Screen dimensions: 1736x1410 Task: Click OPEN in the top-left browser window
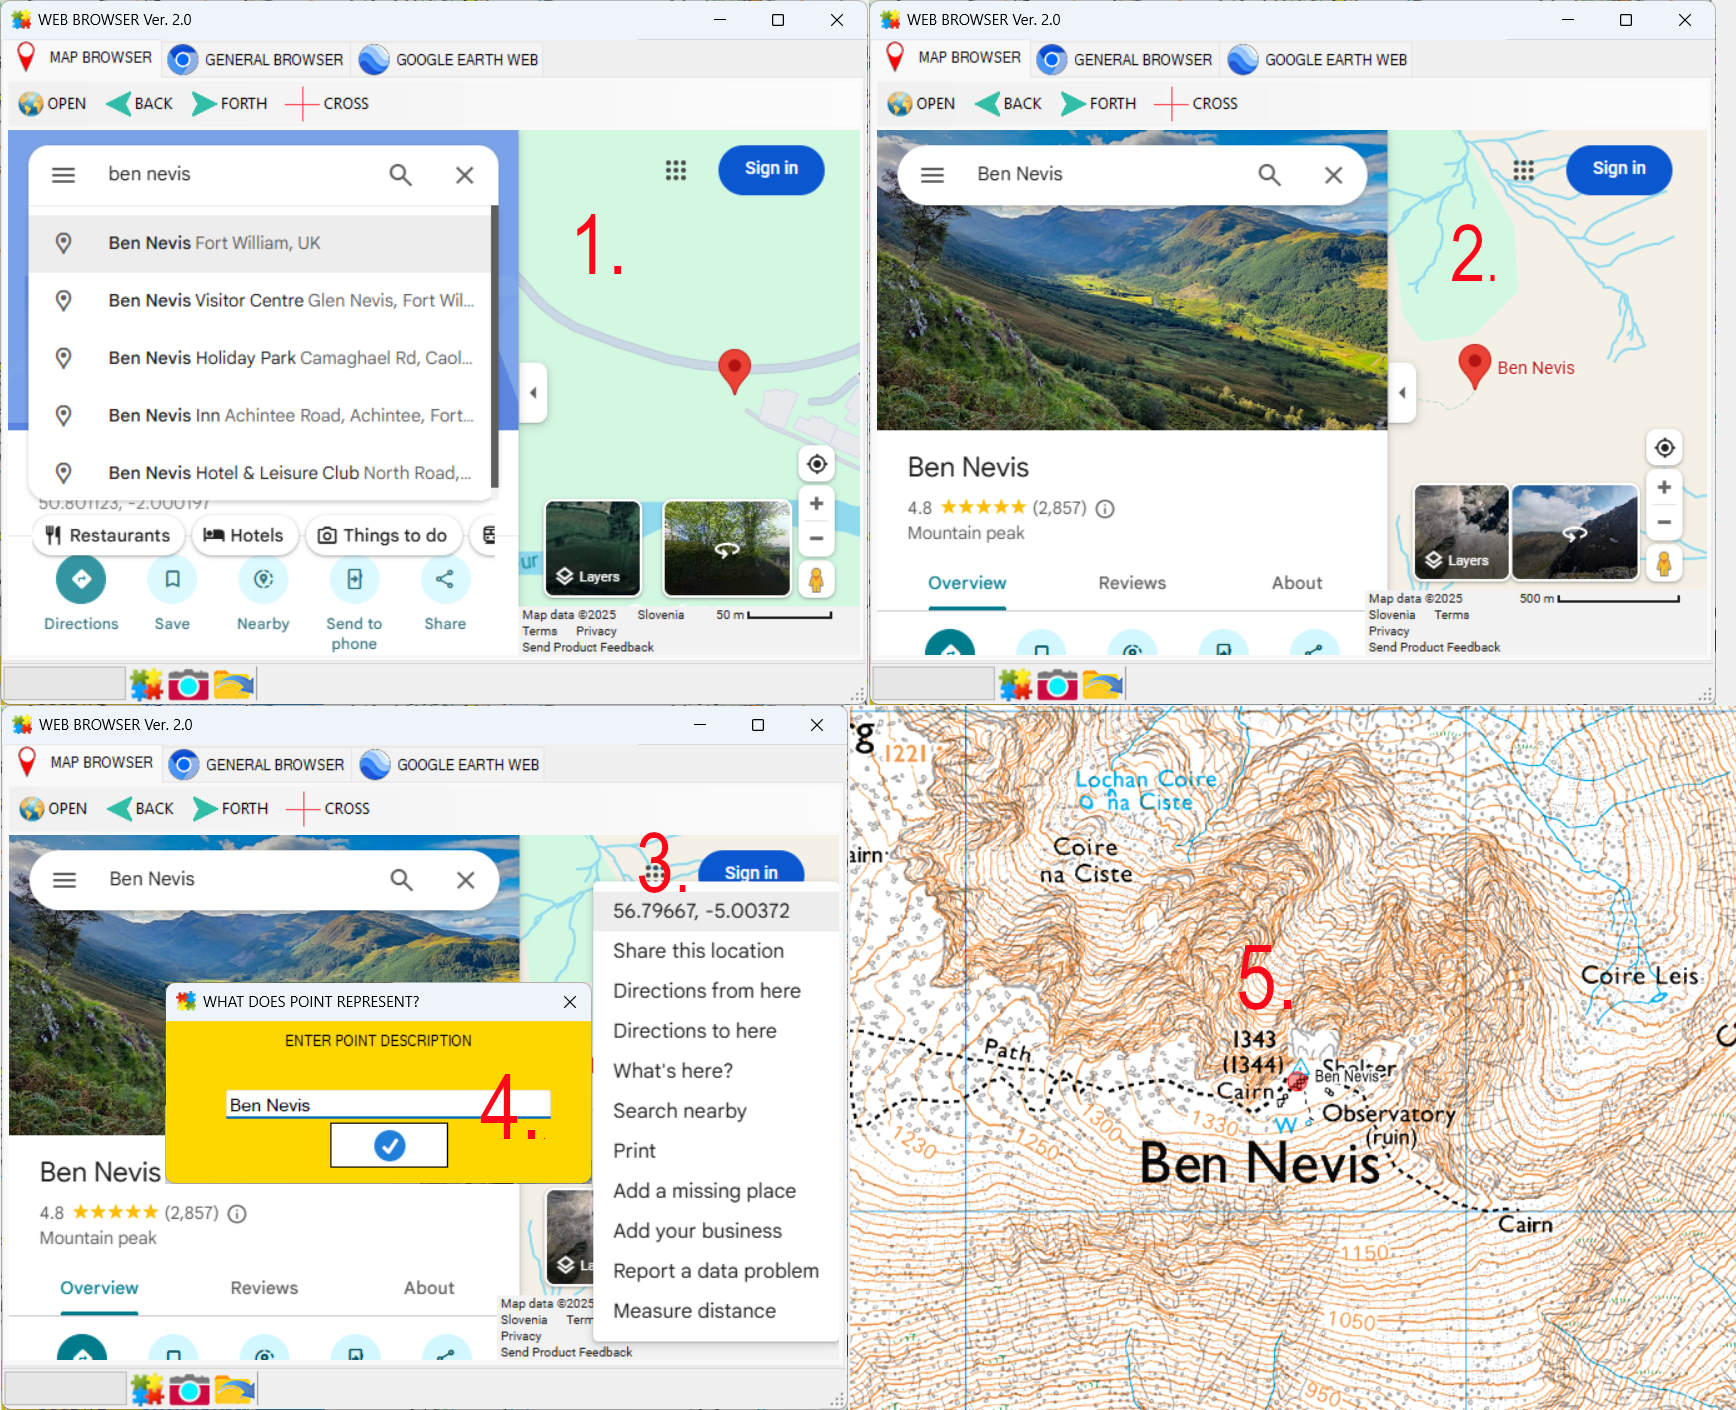(x=53, y=103)
